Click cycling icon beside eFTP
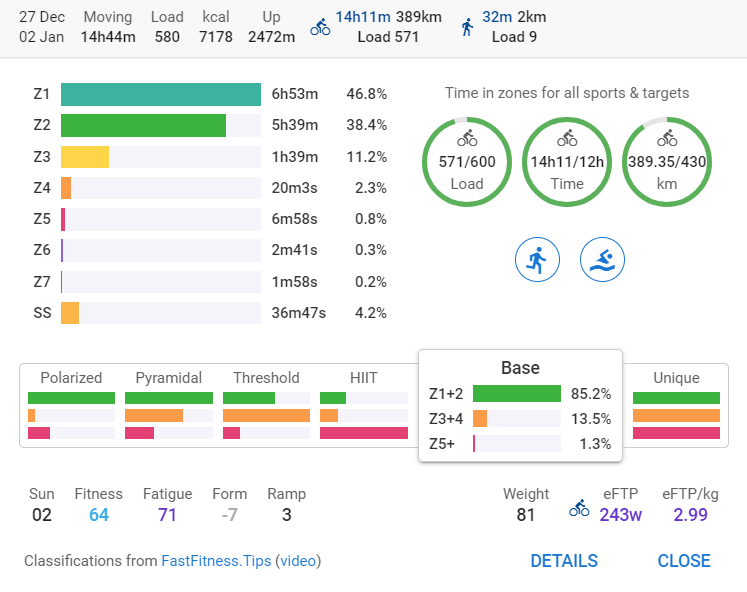This screenshot has width=747, height=592. tap(579, 508)
